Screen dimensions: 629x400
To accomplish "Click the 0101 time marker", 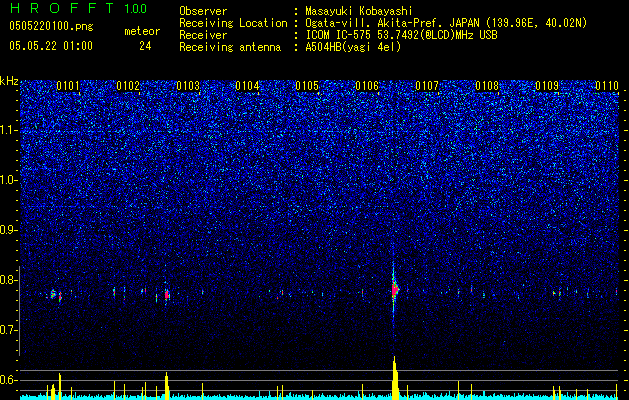I will point(68,86).
